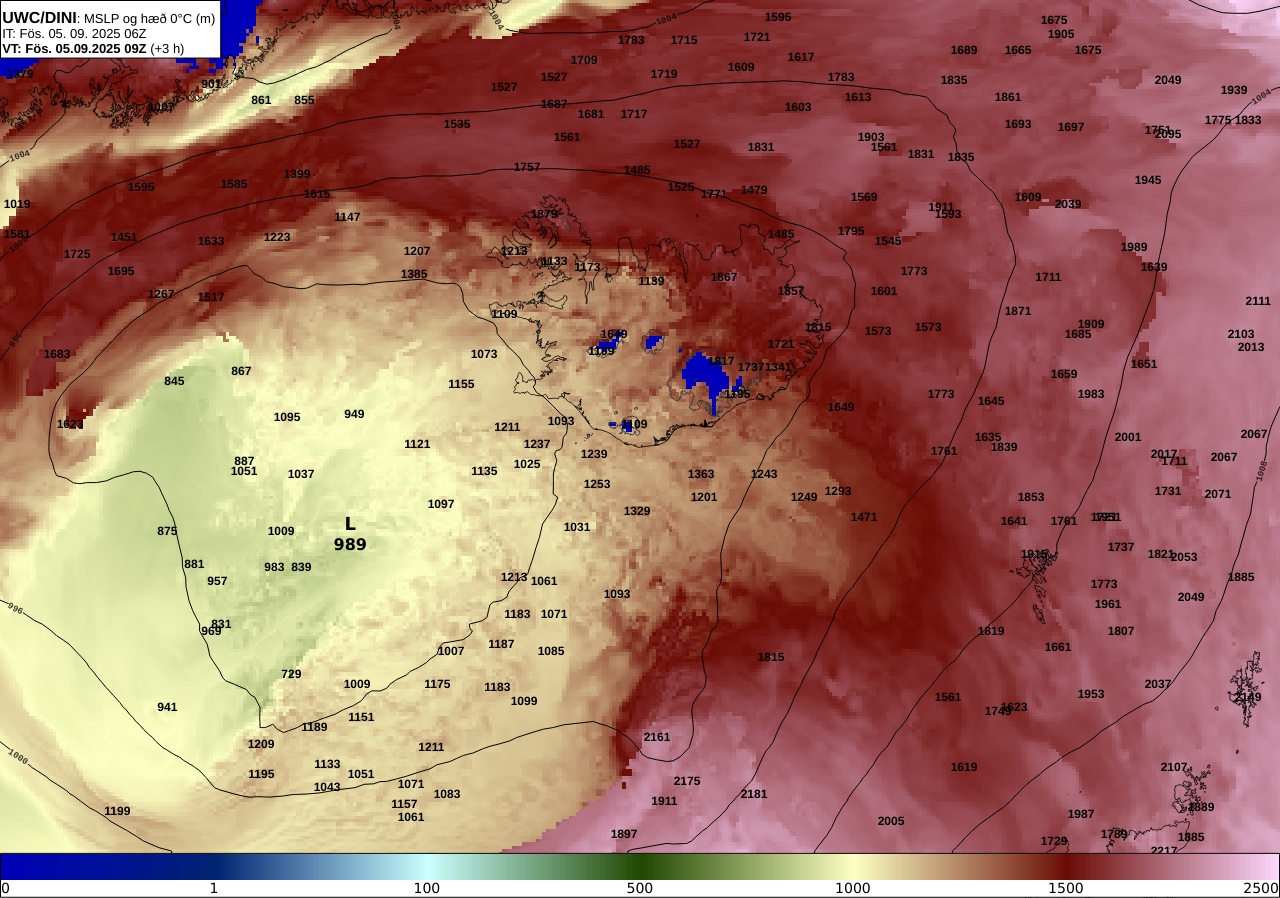The width and height of the screenshot is (1280, 898).
Task: Click the height value 1155
Action: tap(461, 384)
